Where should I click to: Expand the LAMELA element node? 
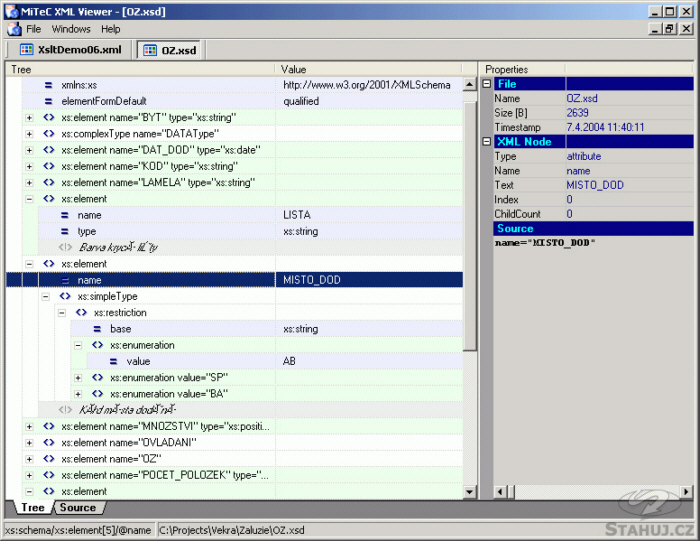(29, 183)
